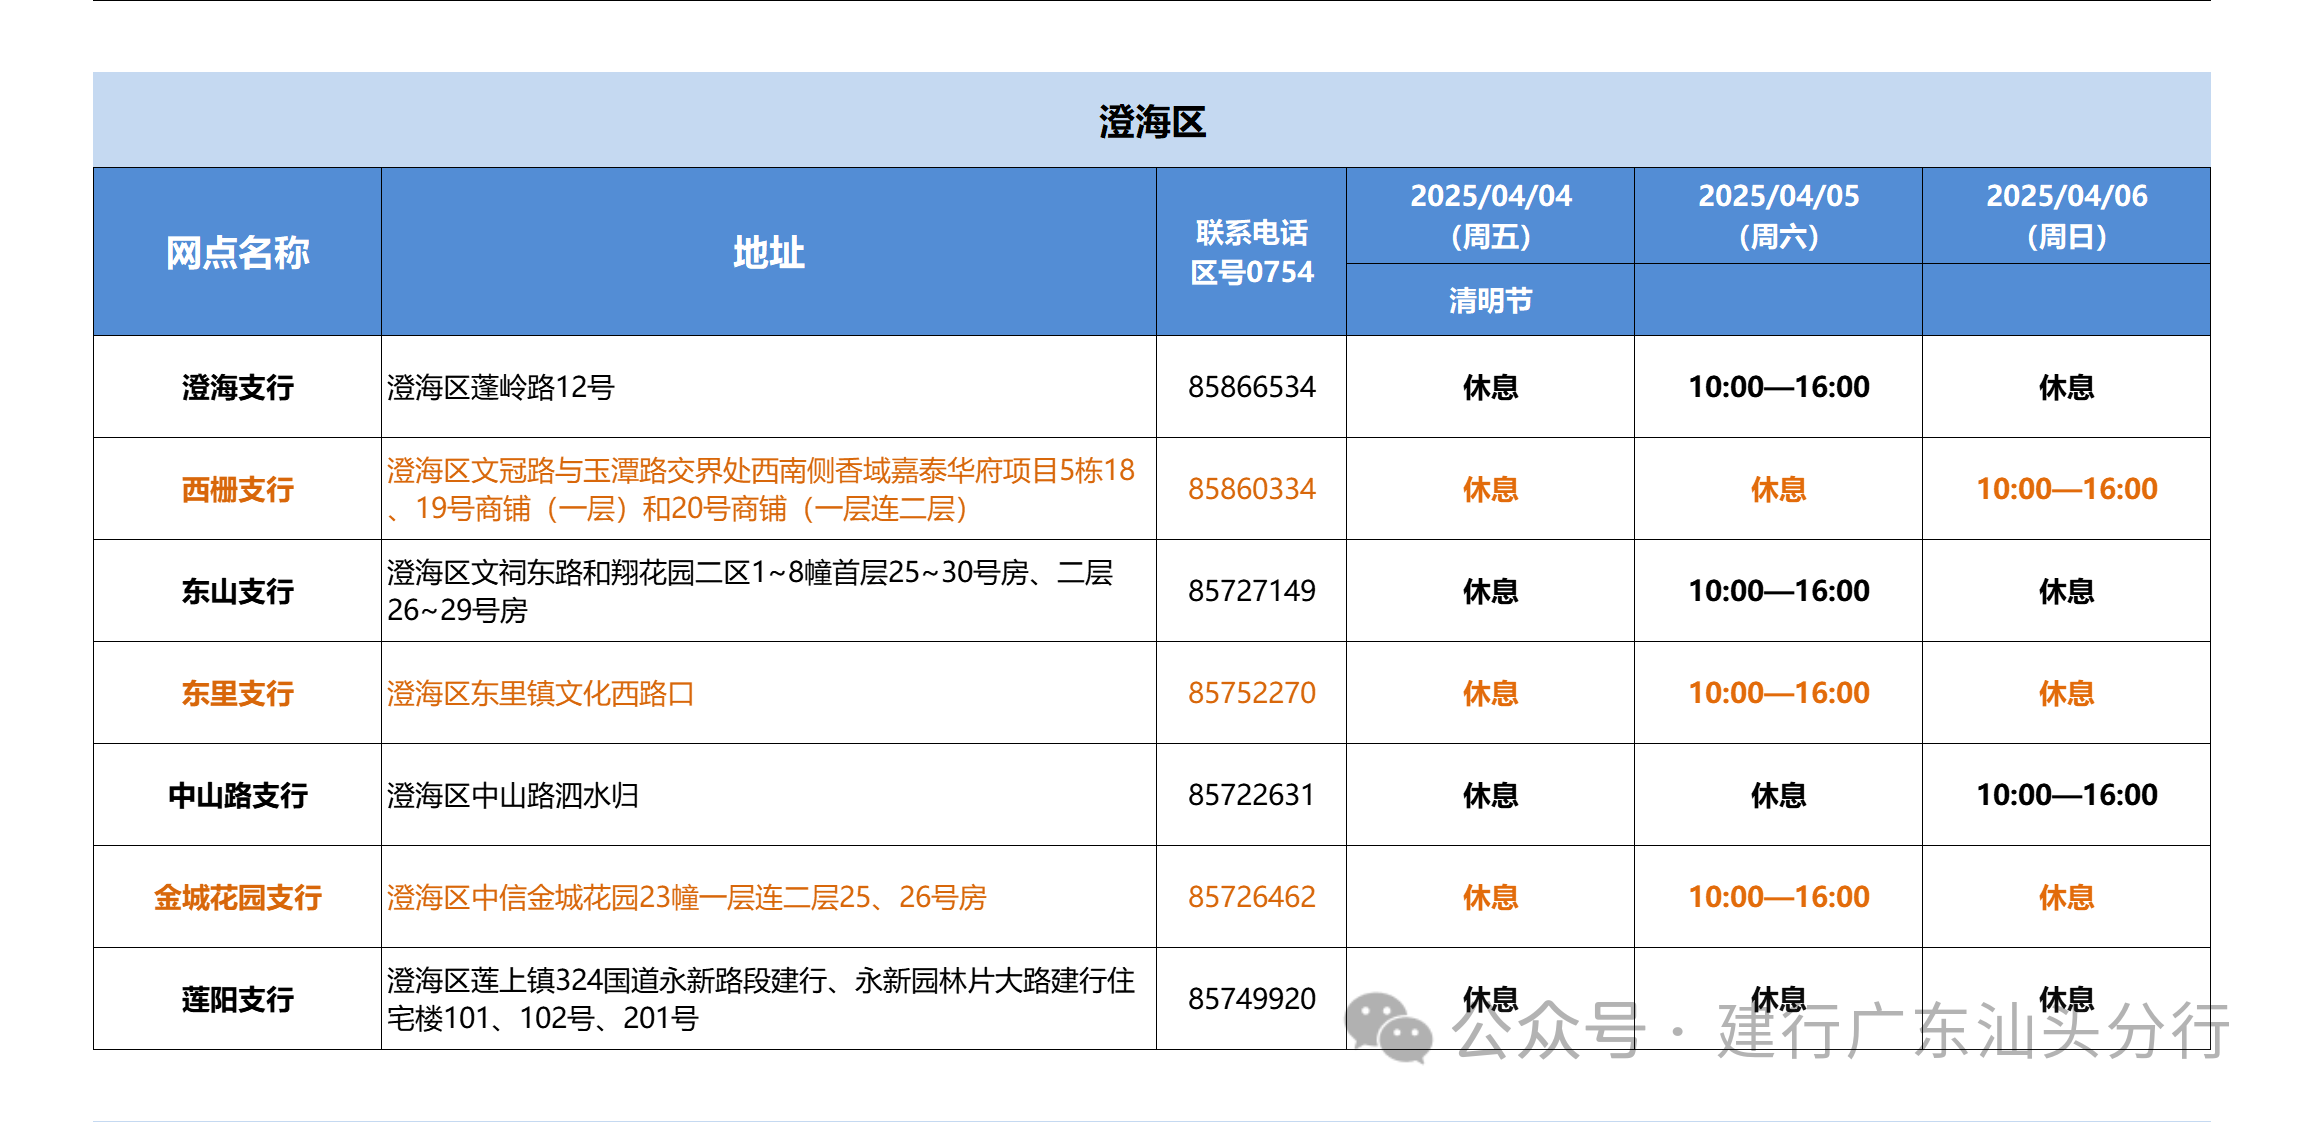Select the 莲阳支行 branch name
Image resolution: width=2304 pixels, height=1123 pixels.
(237, 999)
